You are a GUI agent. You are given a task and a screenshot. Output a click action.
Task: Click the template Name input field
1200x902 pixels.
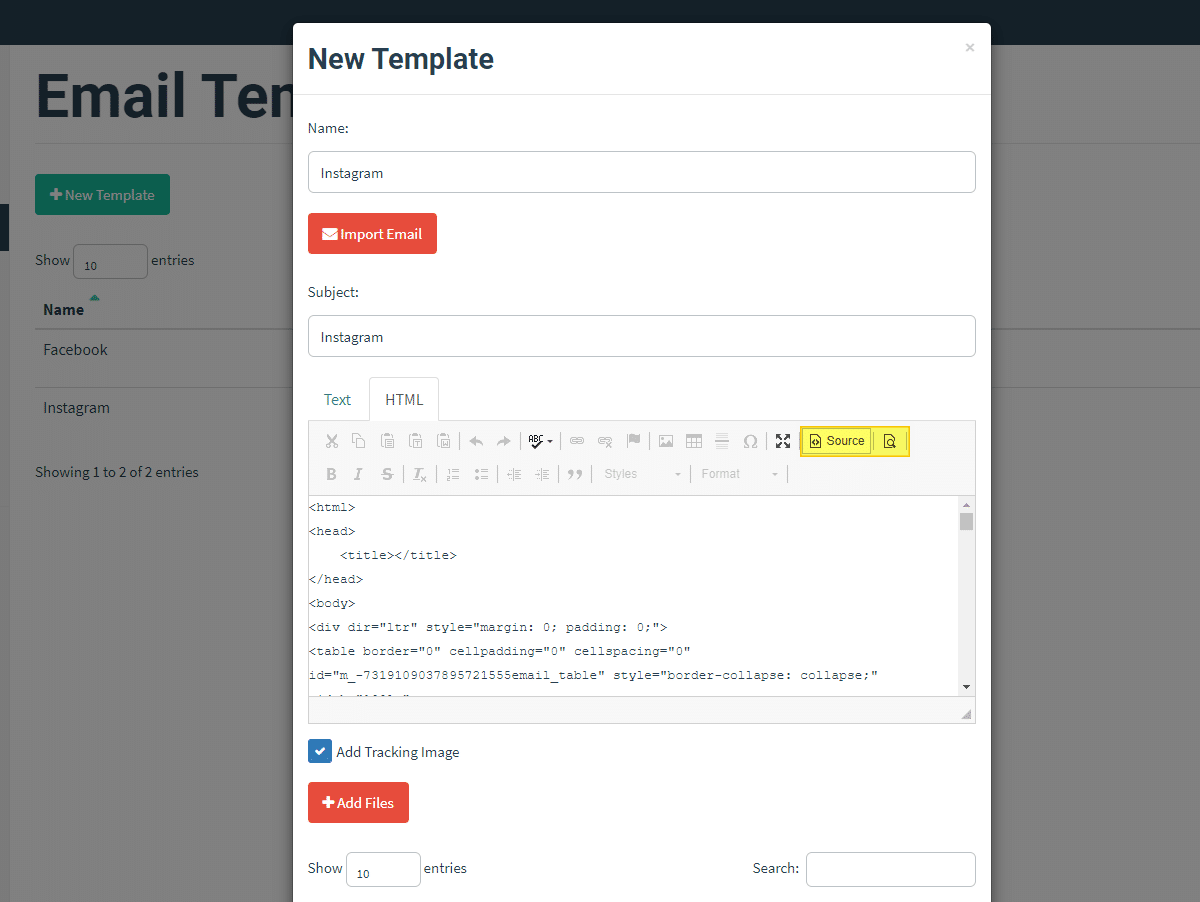641,172
